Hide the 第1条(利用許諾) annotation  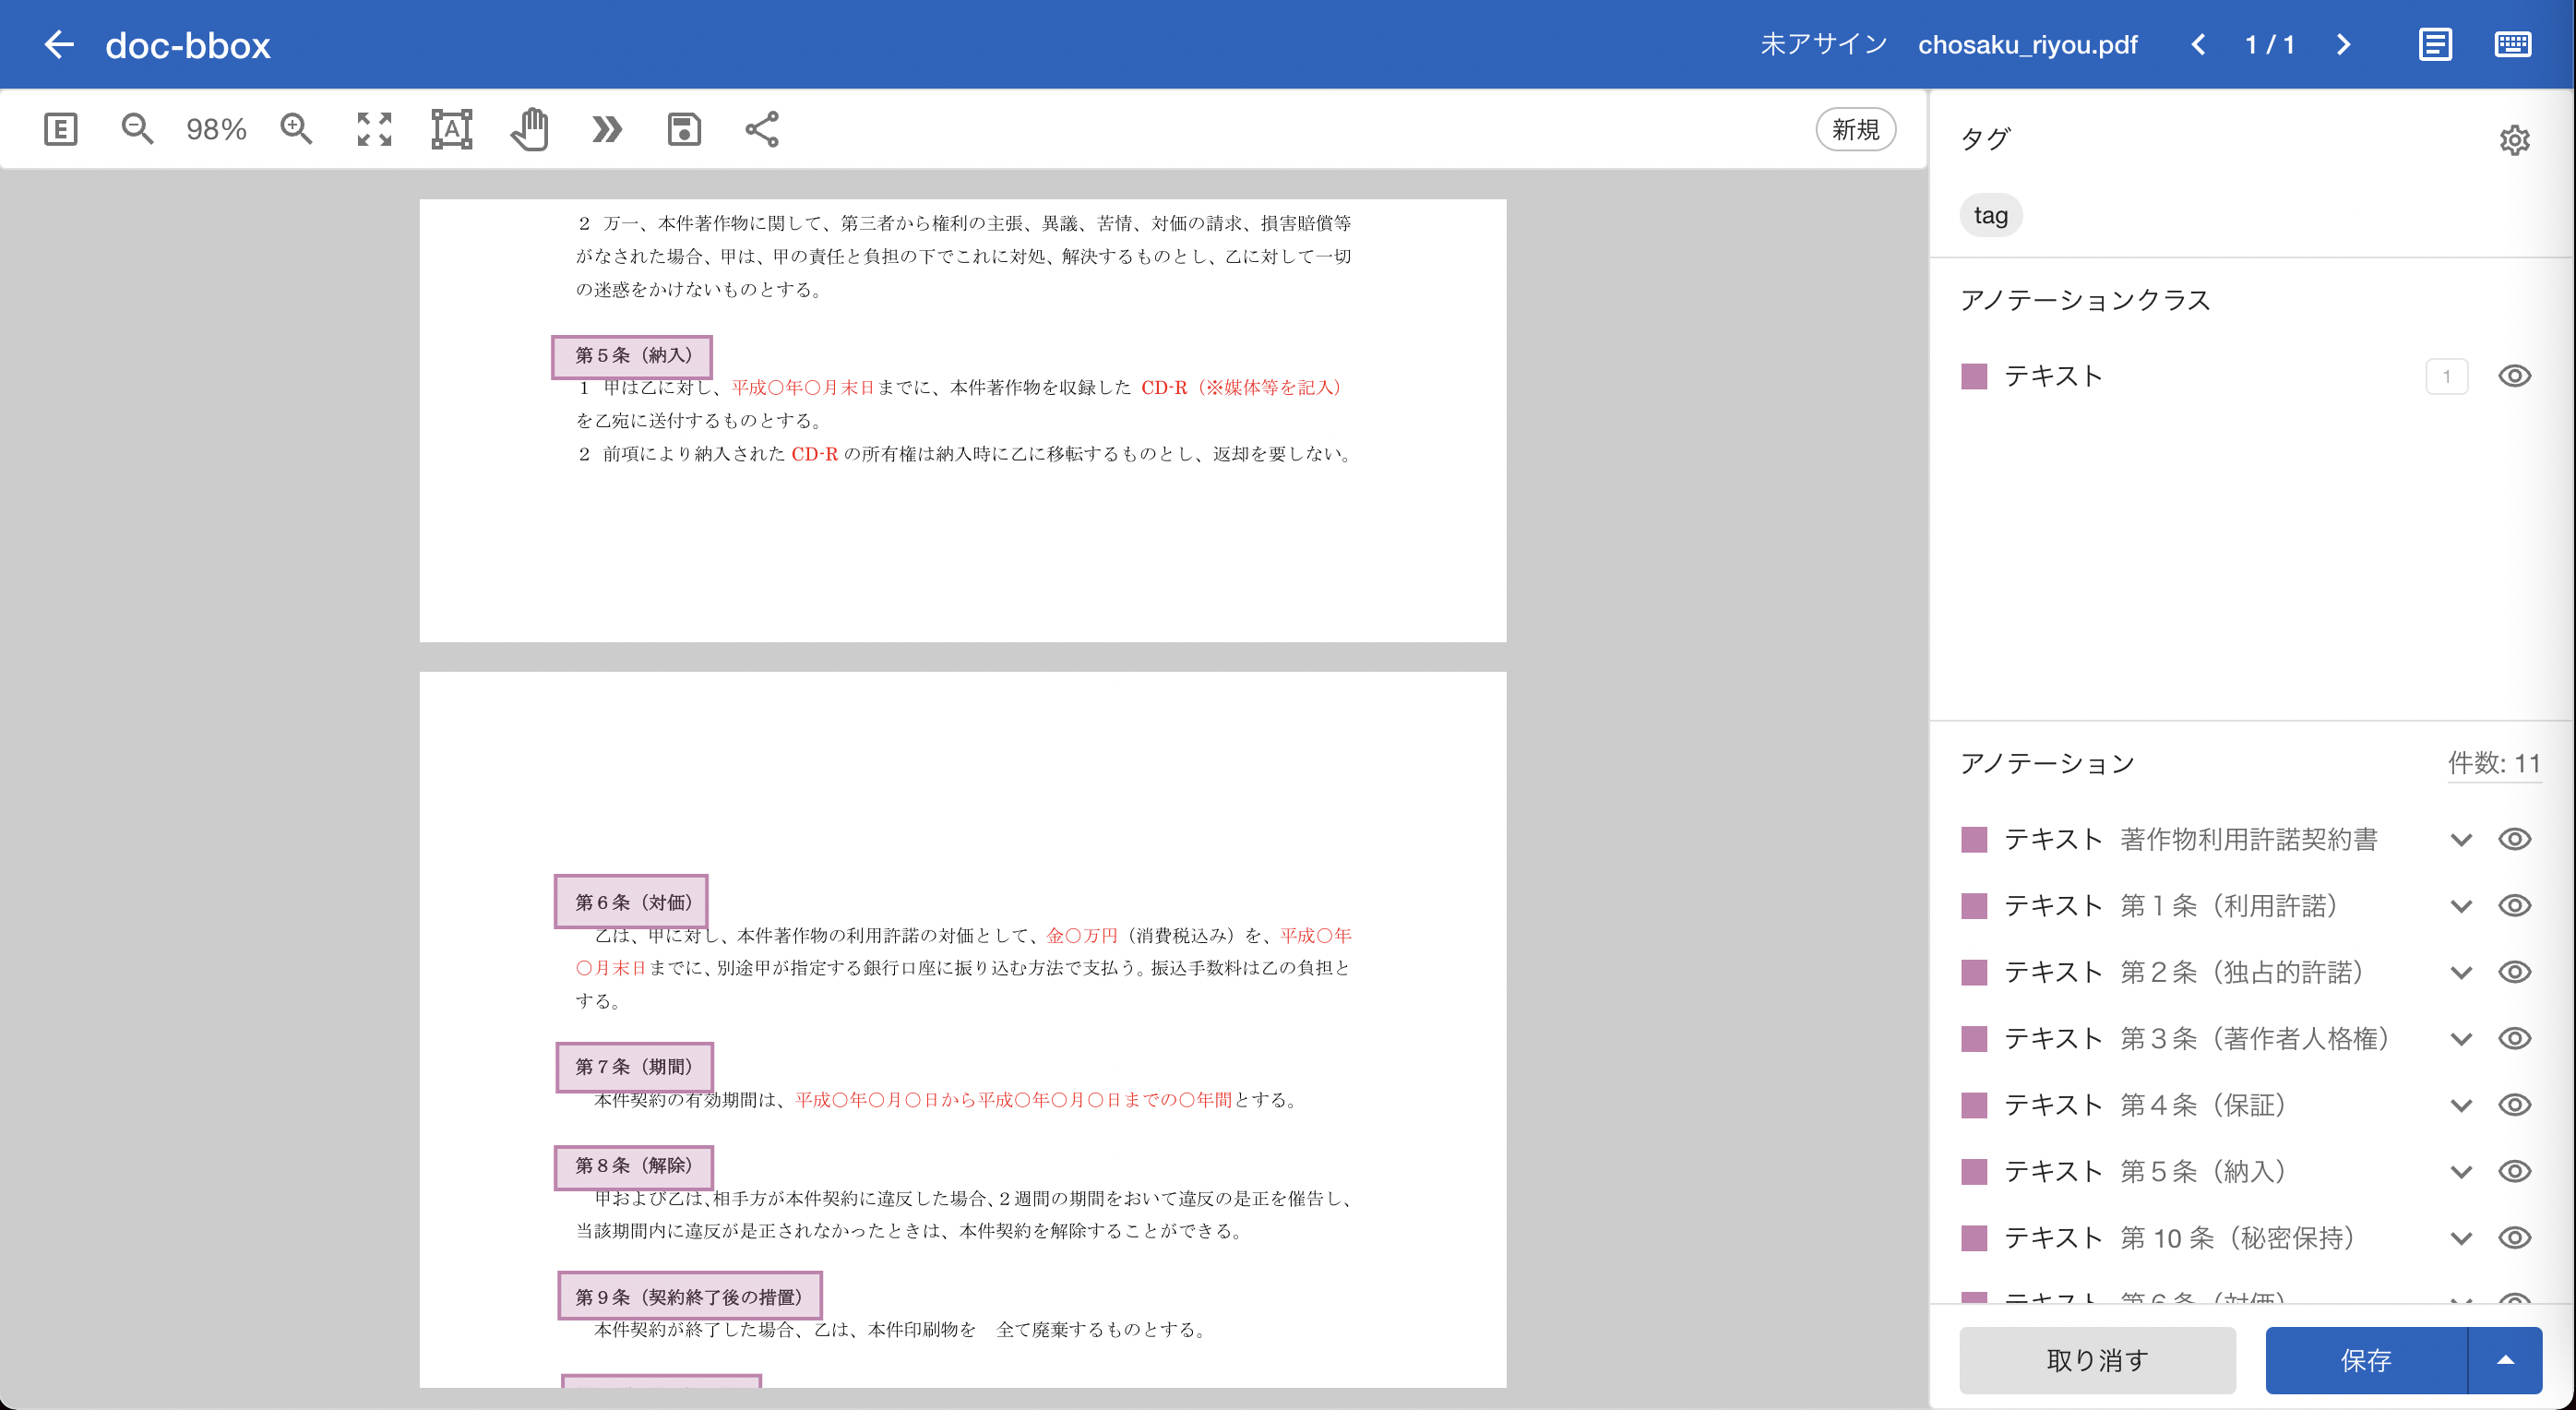click(x=2514, y=906)
